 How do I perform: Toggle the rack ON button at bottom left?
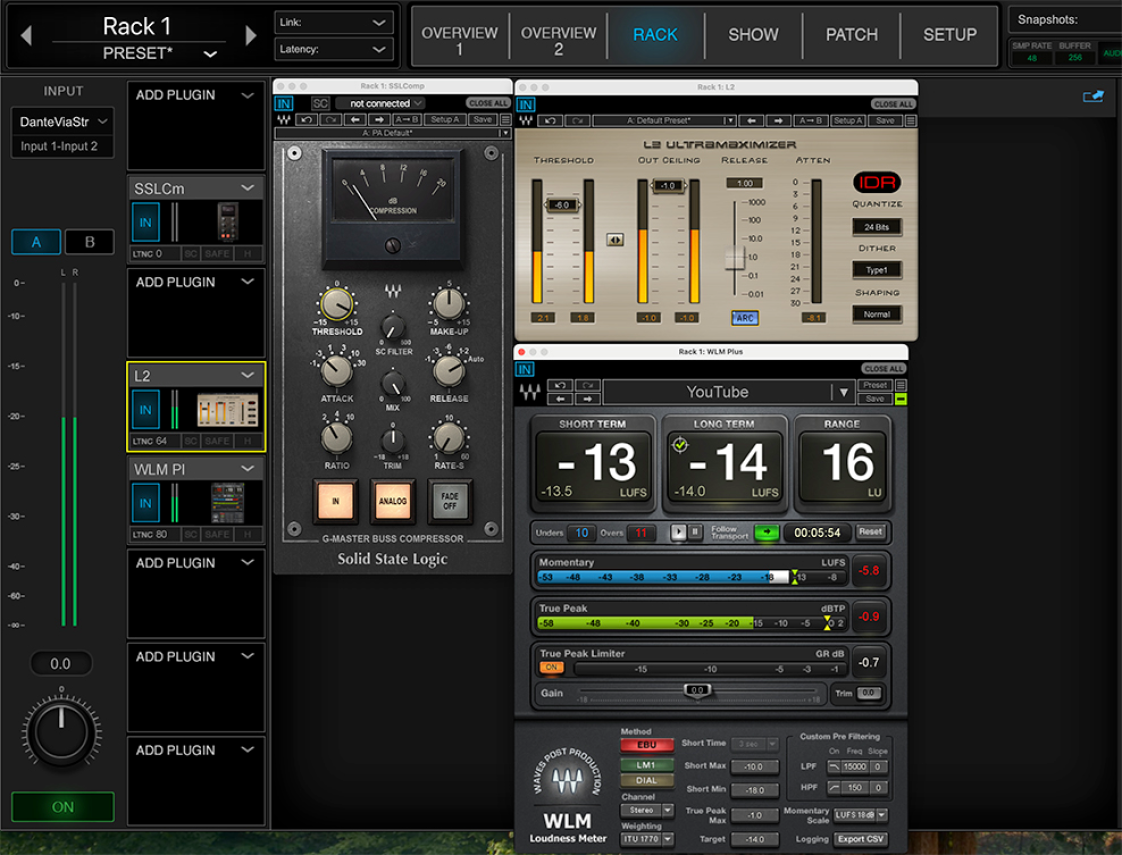pos(63,807)
